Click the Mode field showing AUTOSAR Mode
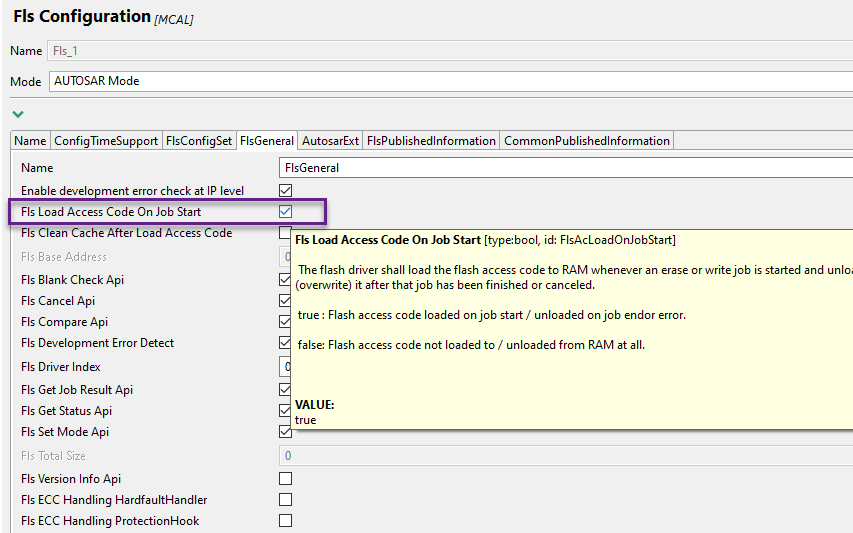 pyautogui.click(x=451, y=81)
